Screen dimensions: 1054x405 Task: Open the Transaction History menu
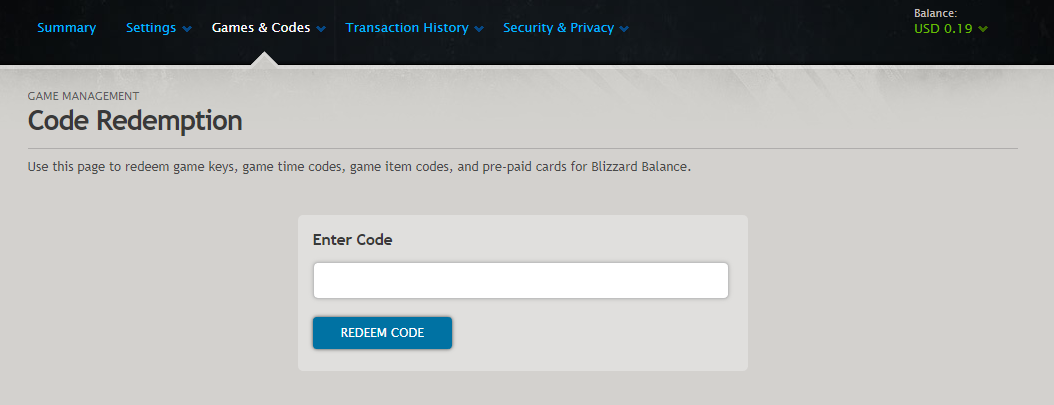pyautogui.click(x=407, y=28)
